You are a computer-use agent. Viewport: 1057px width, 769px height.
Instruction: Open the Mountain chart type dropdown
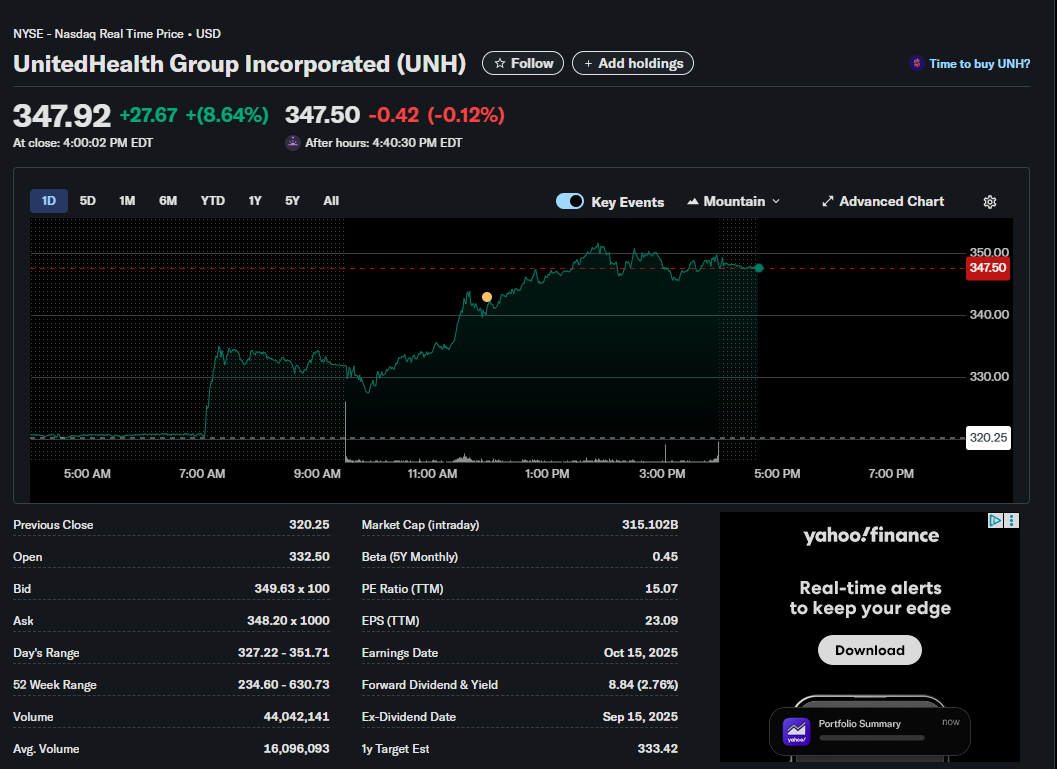tap(734, 202)
